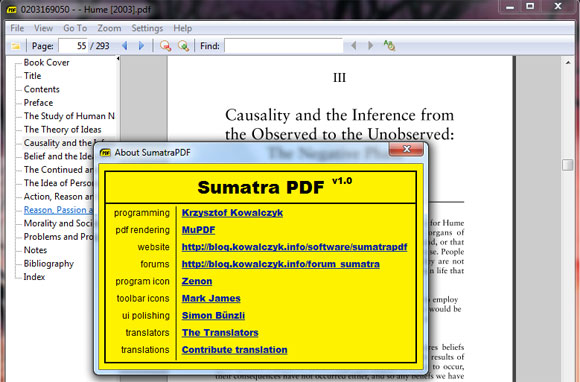Viewport: 580px width, 382px height.
Task: Click the Contribute translation link
Action: [x=235, y=350]
